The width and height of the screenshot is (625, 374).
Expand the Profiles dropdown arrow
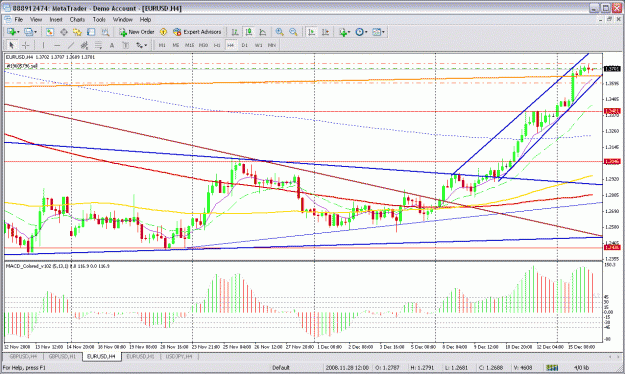click(x=35, y=32)
